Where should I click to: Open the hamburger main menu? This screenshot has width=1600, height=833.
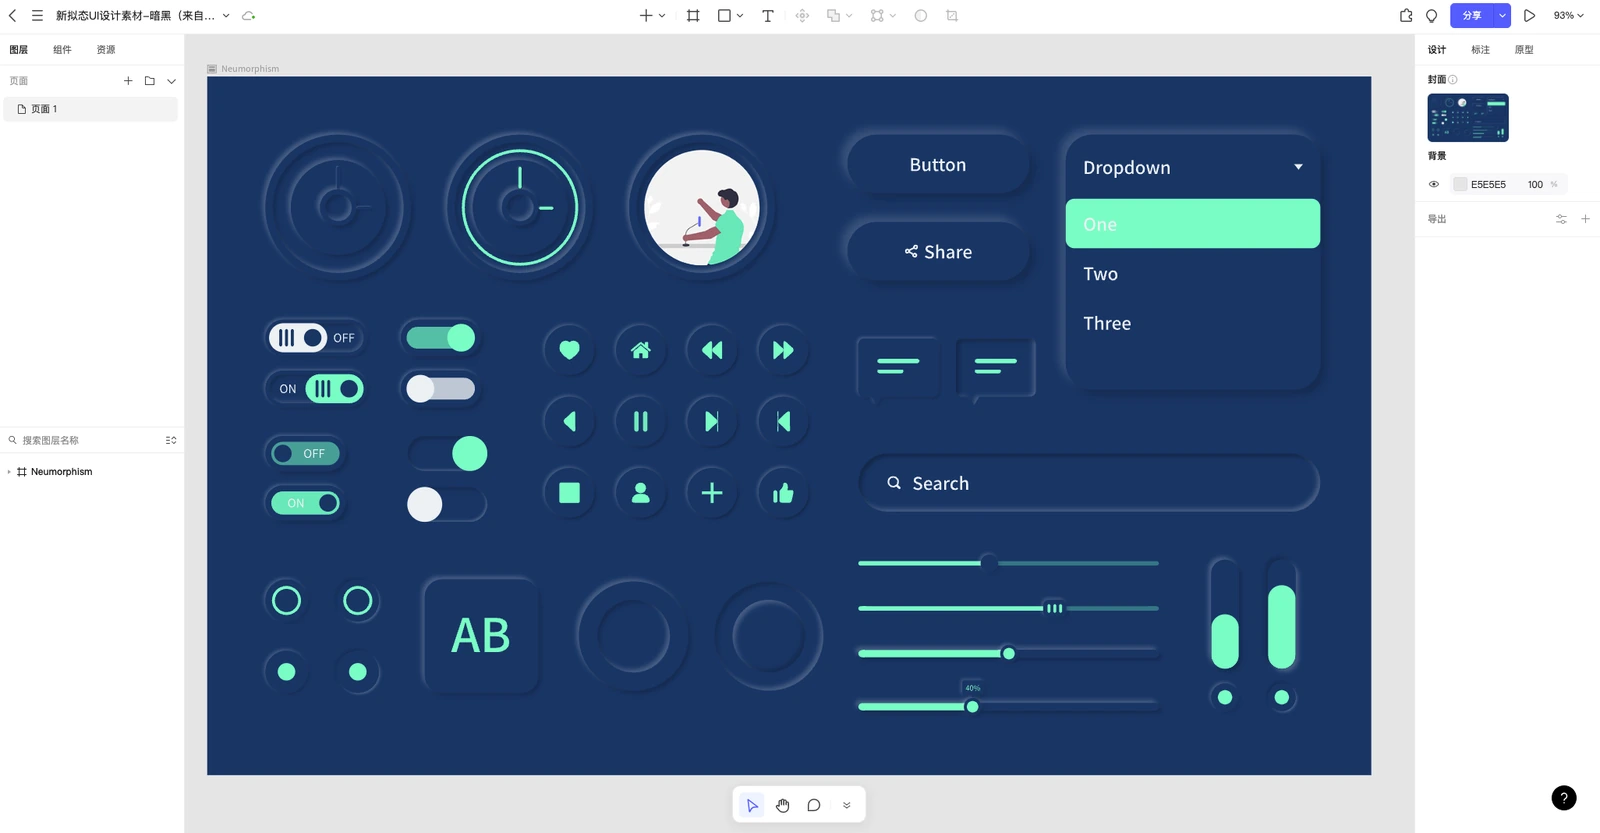pyautogui.click(x=37, y=16)
